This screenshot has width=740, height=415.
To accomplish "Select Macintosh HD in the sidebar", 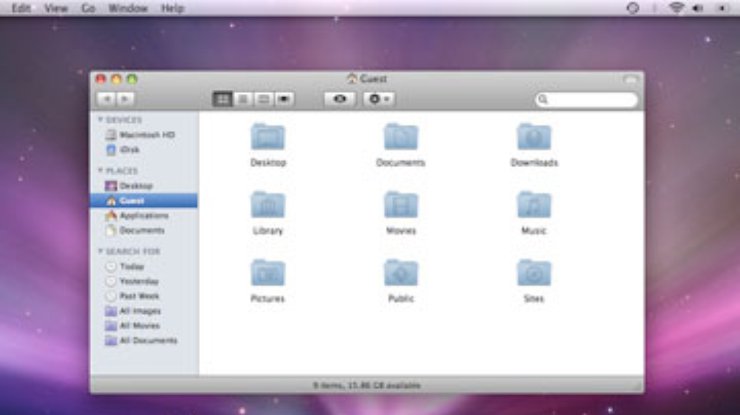I will coord(144,135).
